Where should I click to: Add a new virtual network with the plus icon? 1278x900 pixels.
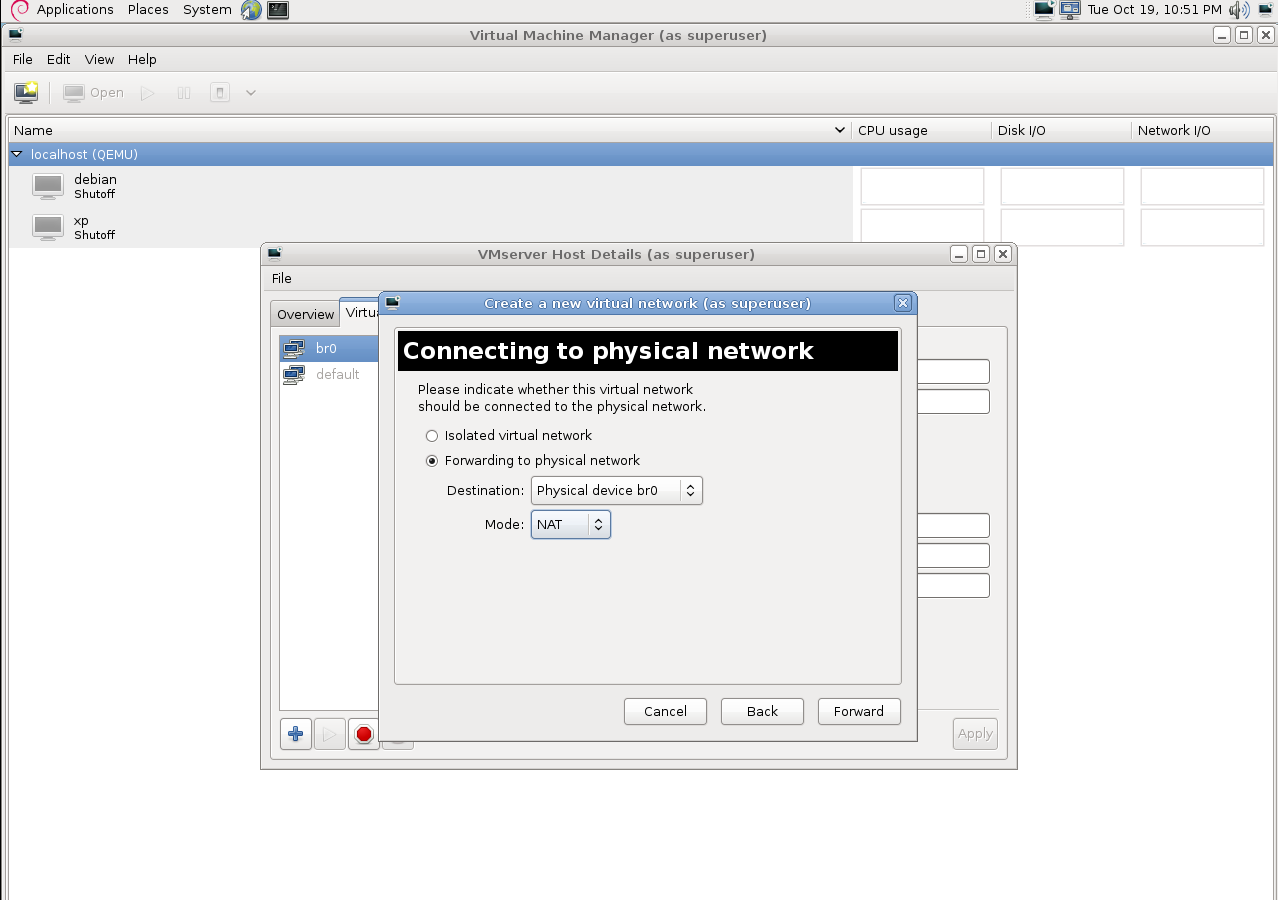[x=296, y=734]
